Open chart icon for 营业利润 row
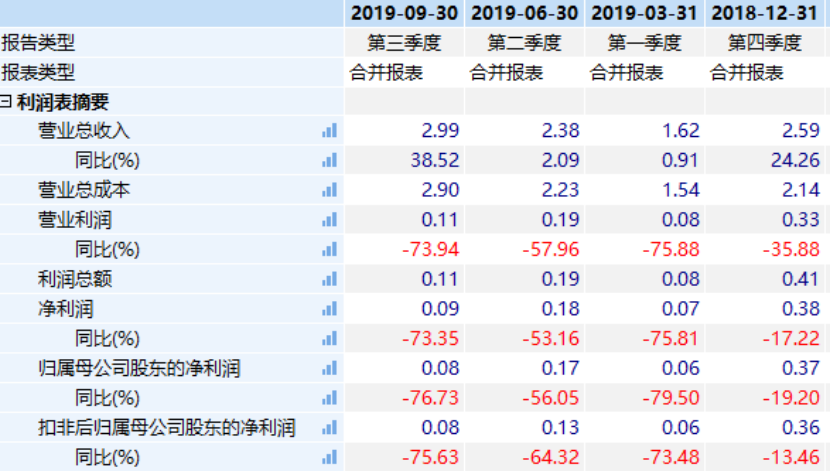831x471 pixels. coord(329,219)
